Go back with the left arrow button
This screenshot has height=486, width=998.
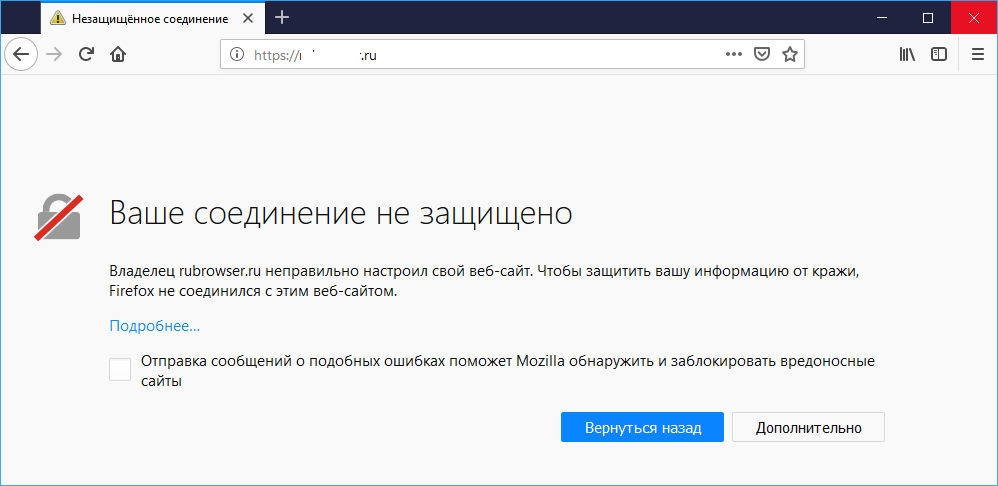pyautogui.click(x=21, y=55)
